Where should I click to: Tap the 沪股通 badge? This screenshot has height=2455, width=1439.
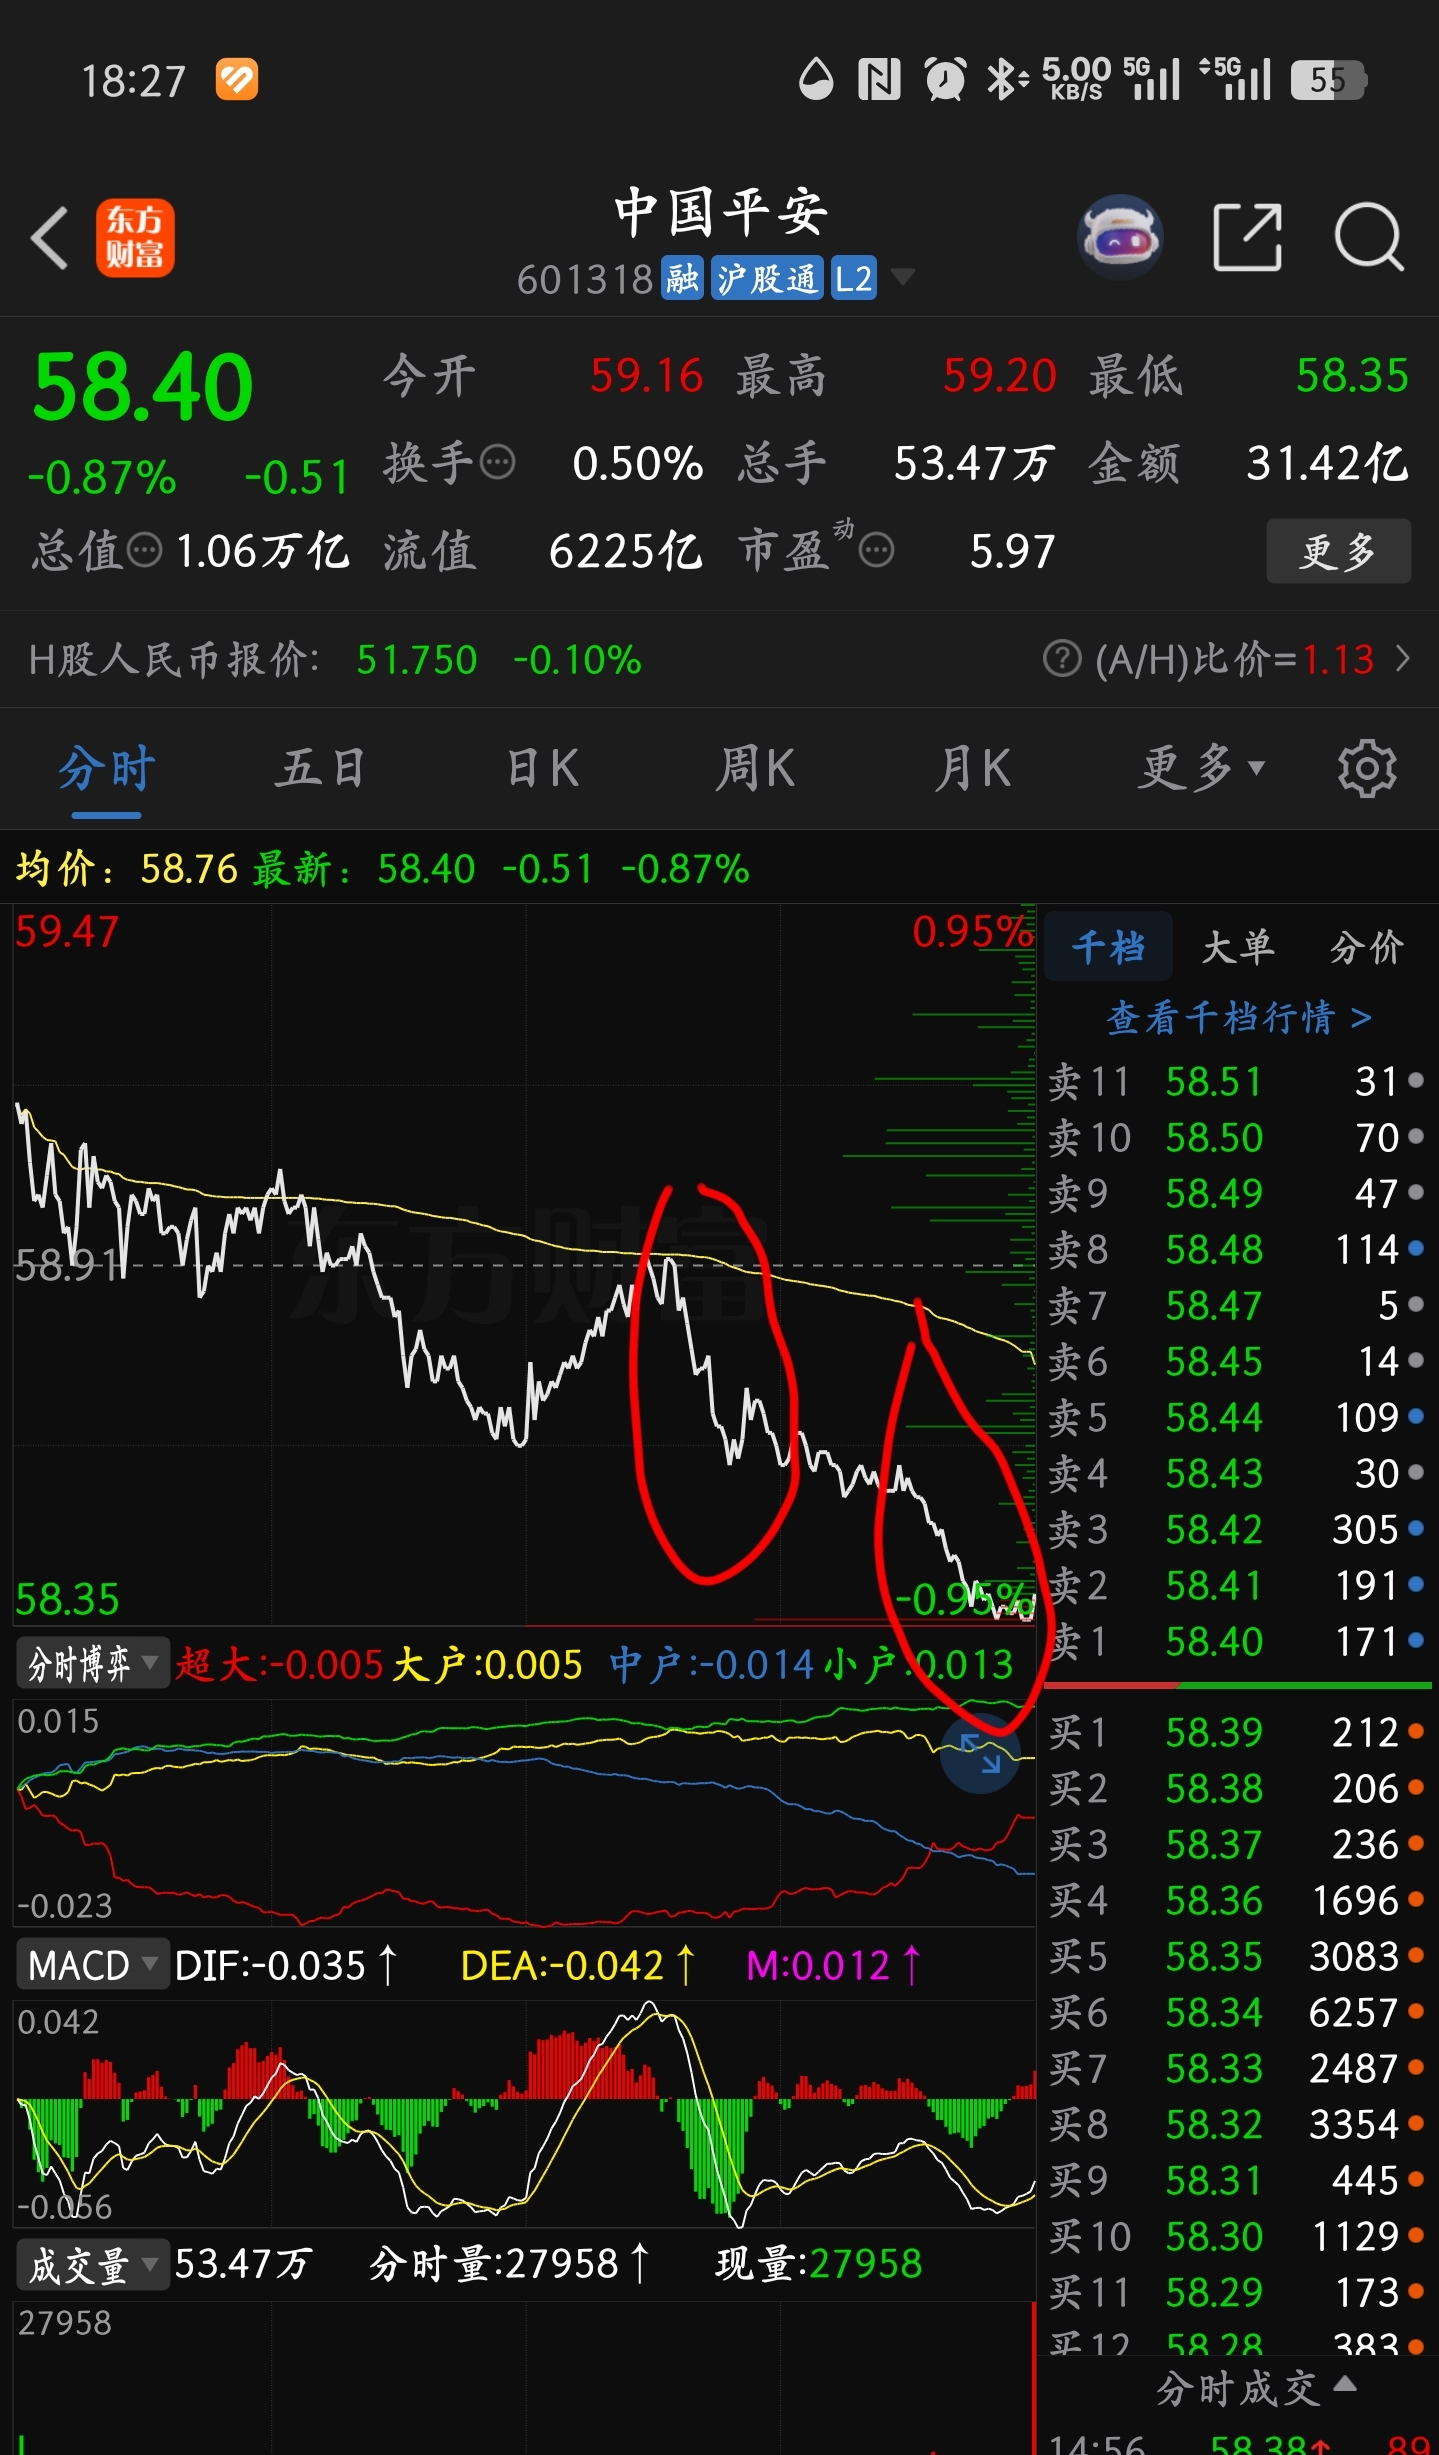768,278
